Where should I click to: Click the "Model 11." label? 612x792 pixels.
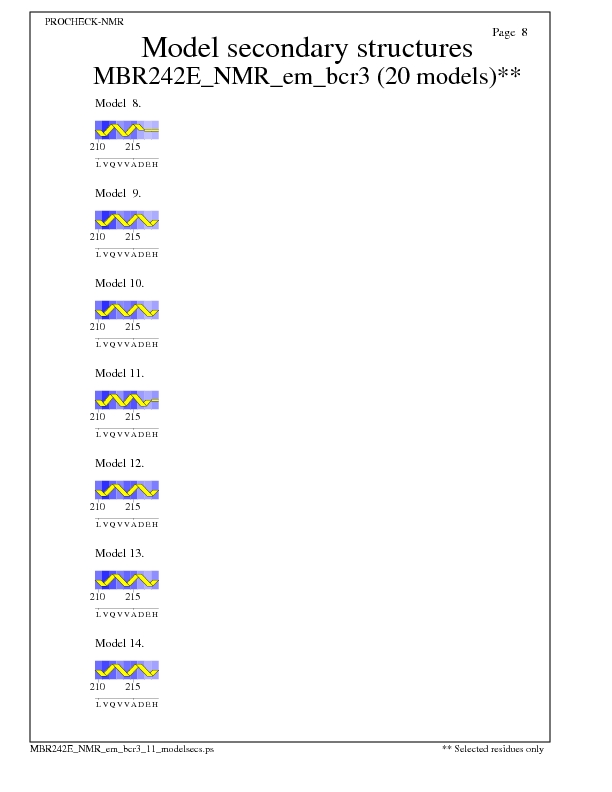119,373
